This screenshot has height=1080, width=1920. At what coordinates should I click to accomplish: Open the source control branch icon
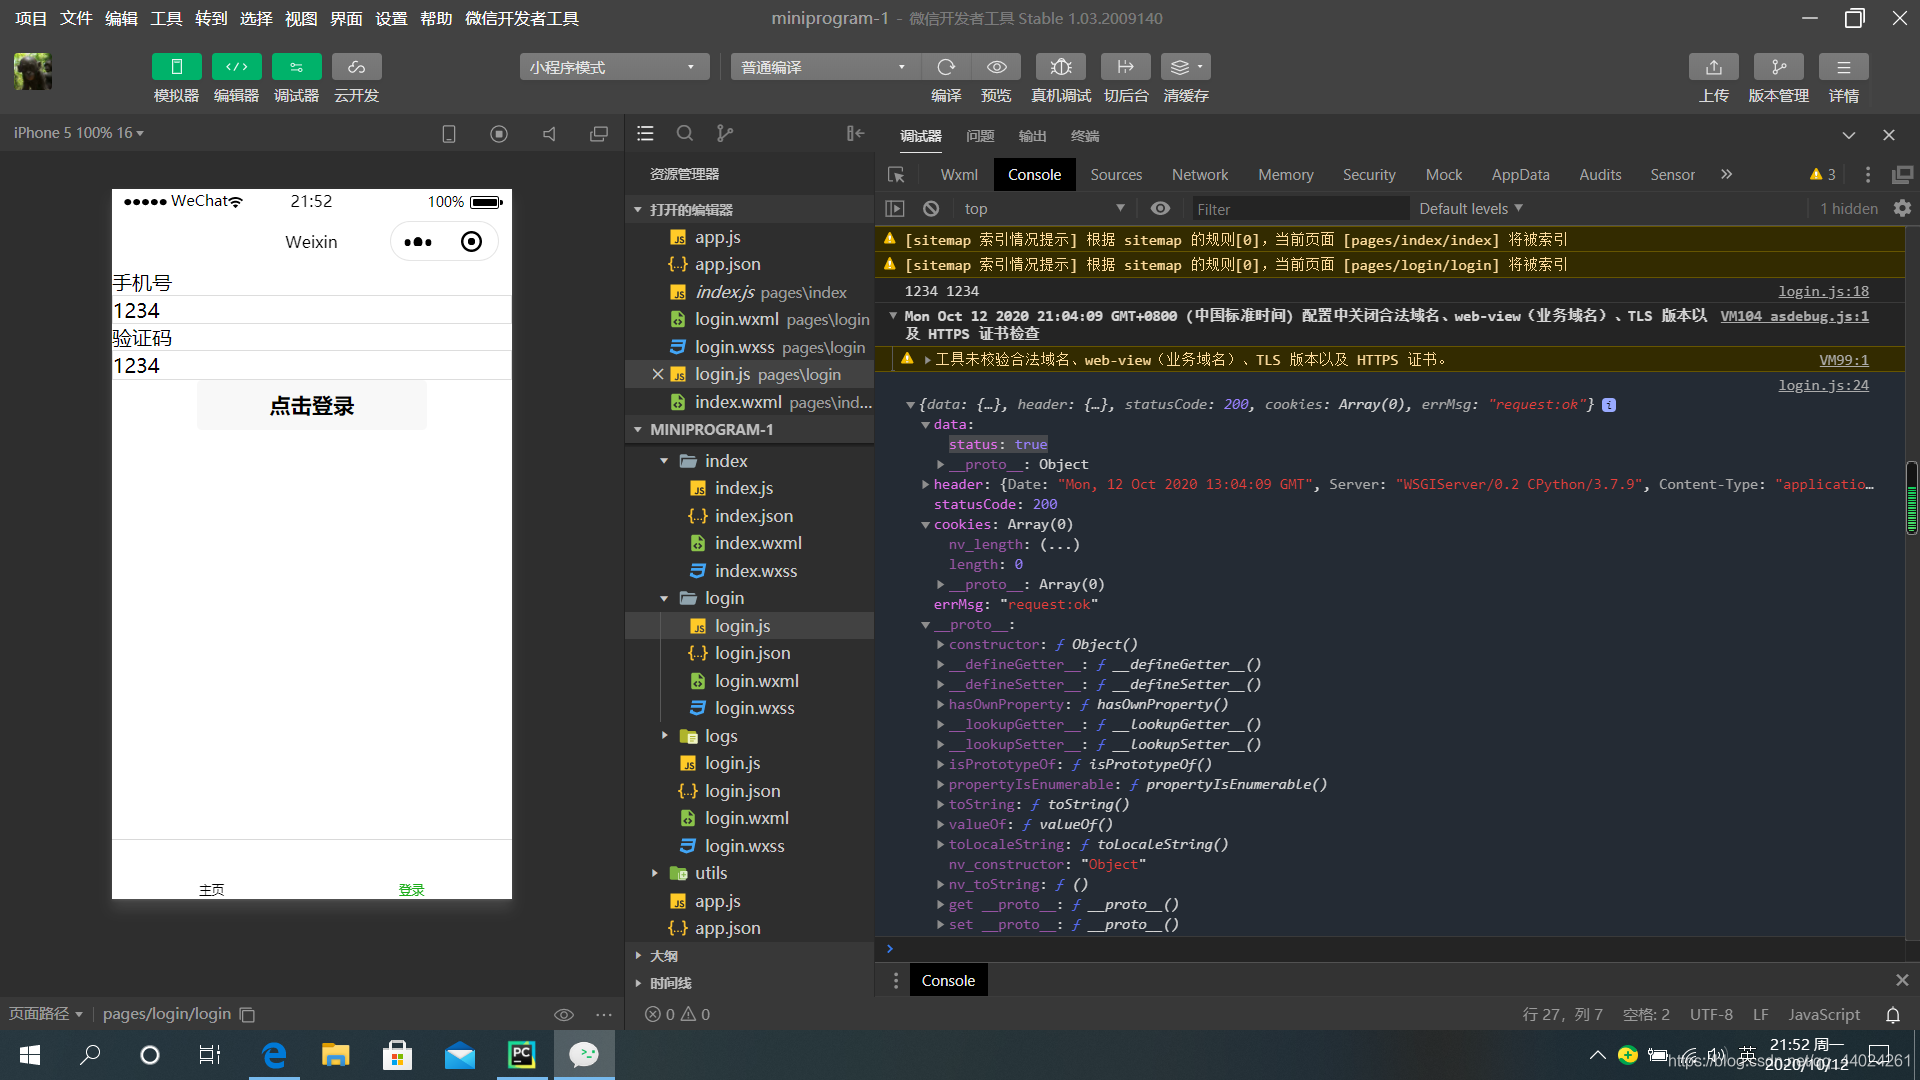pyautogui.click(x=725, y=133)
